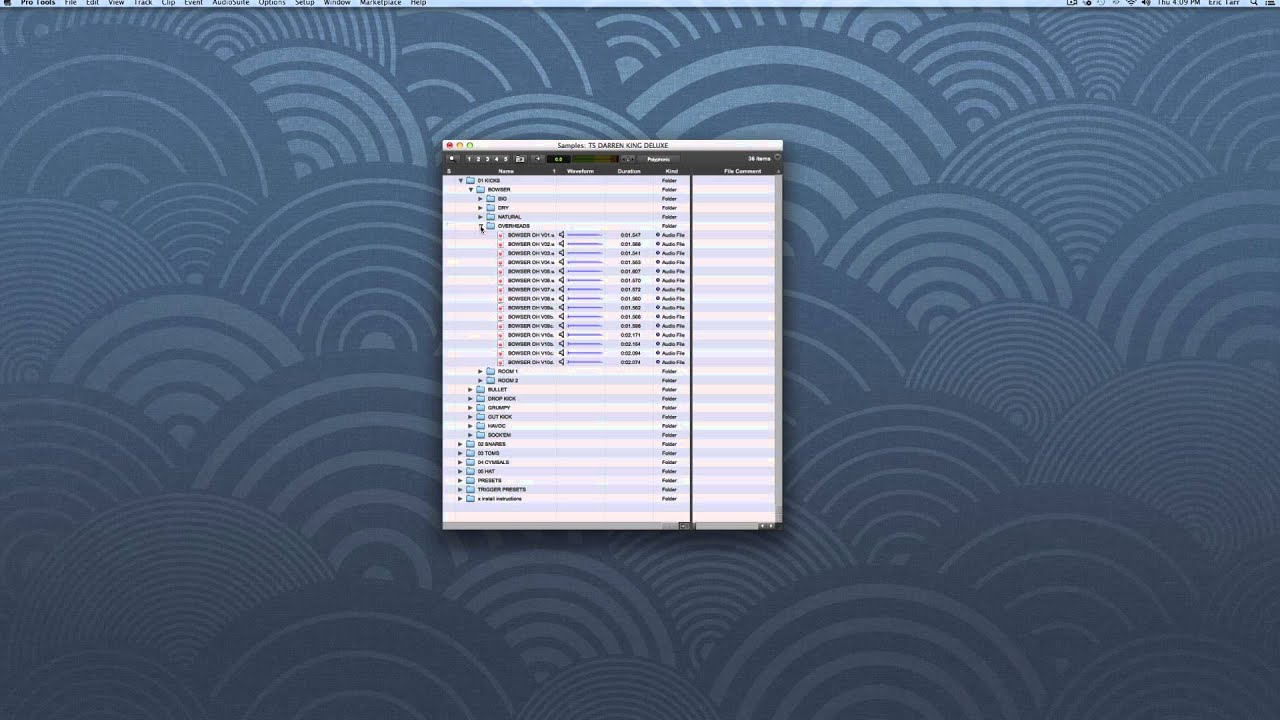Open the Track menu

[143, 3]
